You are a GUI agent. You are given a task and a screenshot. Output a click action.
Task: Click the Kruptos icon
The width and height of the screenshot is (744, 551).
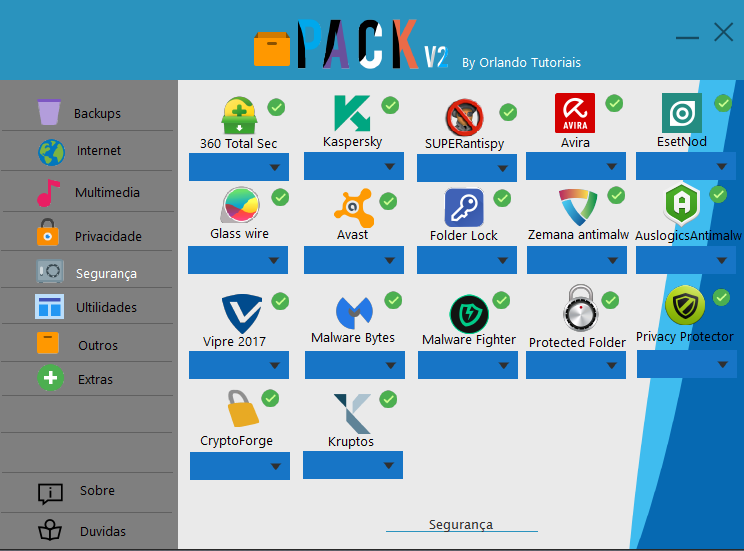tap(353, 413)
